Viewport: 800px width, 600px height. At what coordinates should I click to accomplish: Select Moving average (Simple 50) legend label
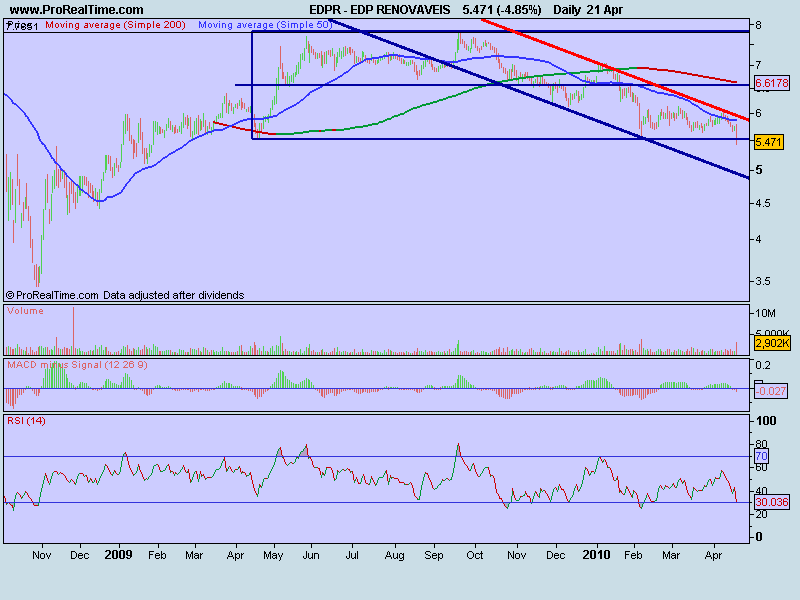pyautogui.click(x=265, y=24)
